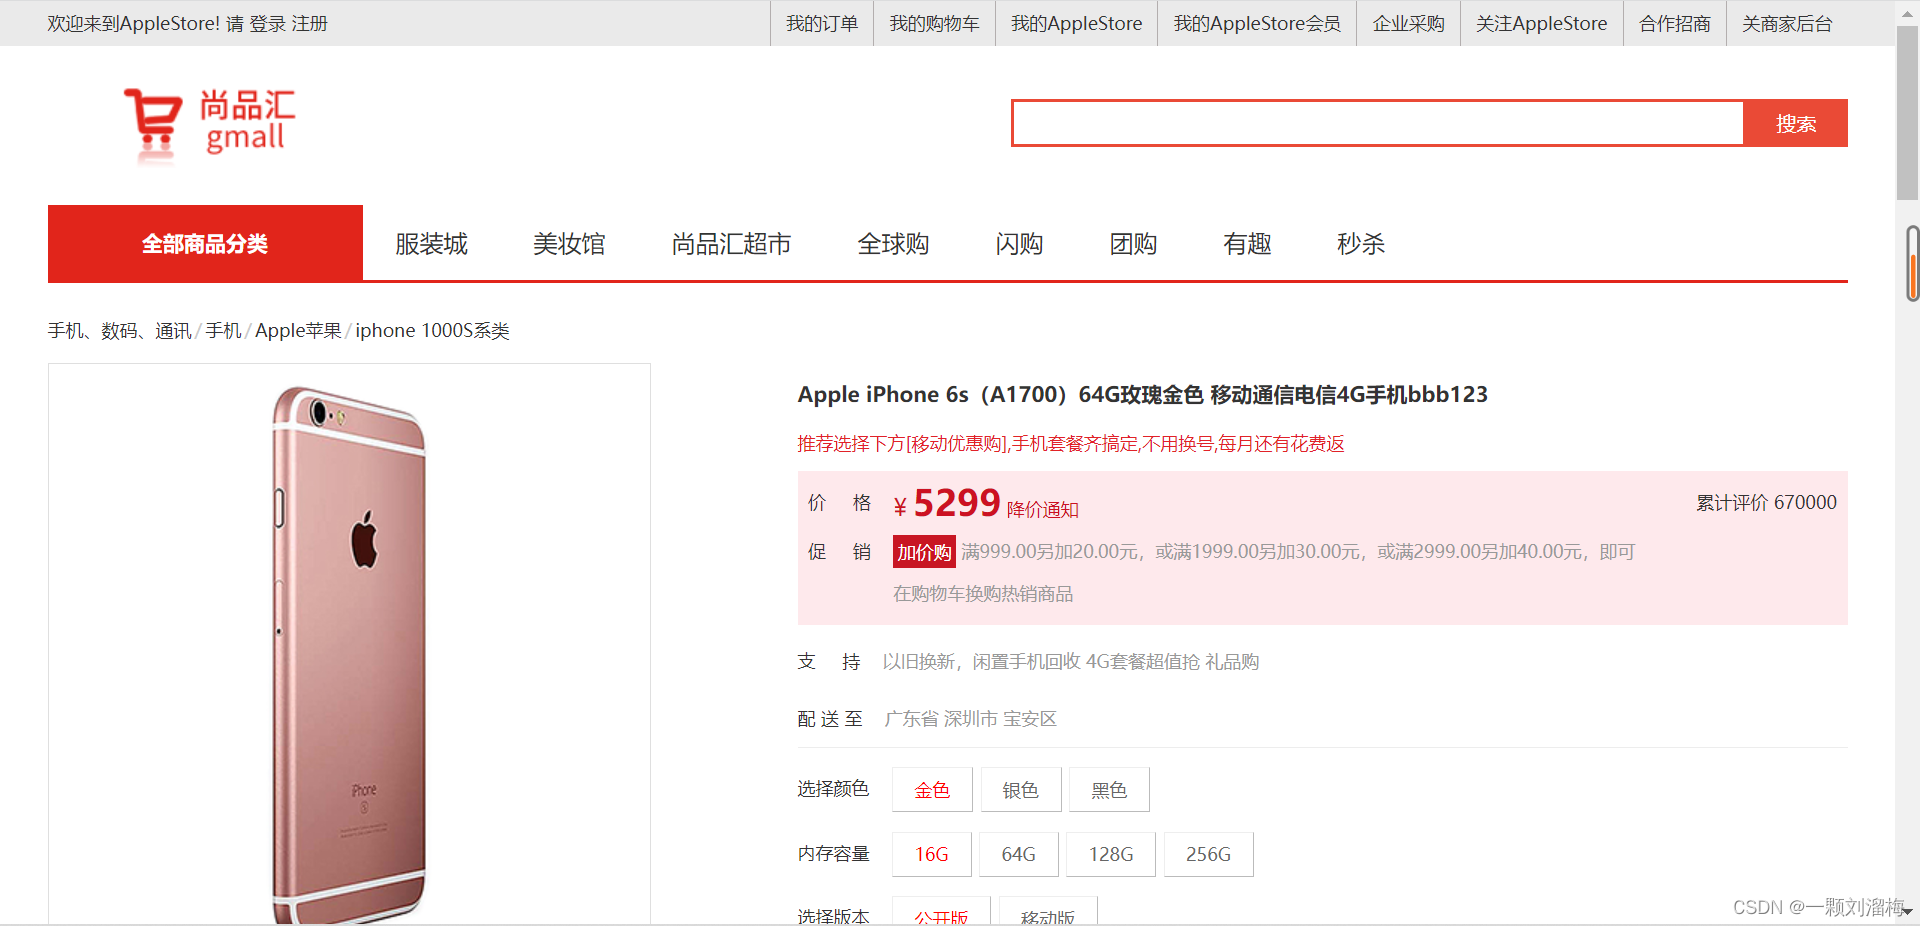1920x926 pixels.
Task: Click the red promo recommendation text line
Action: [x=1071, y=444]
